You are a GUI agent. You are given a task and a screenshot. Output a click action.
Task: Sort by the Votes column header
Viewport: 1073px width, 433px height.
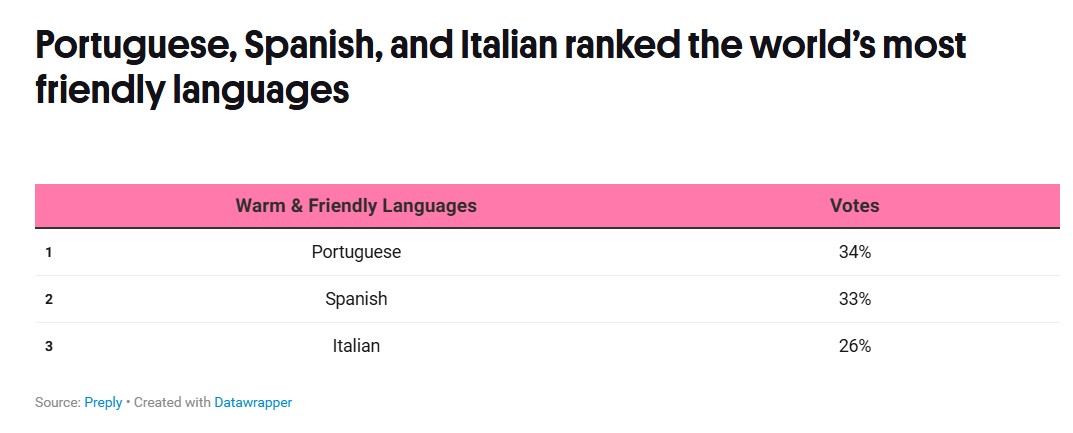(855, 206)
